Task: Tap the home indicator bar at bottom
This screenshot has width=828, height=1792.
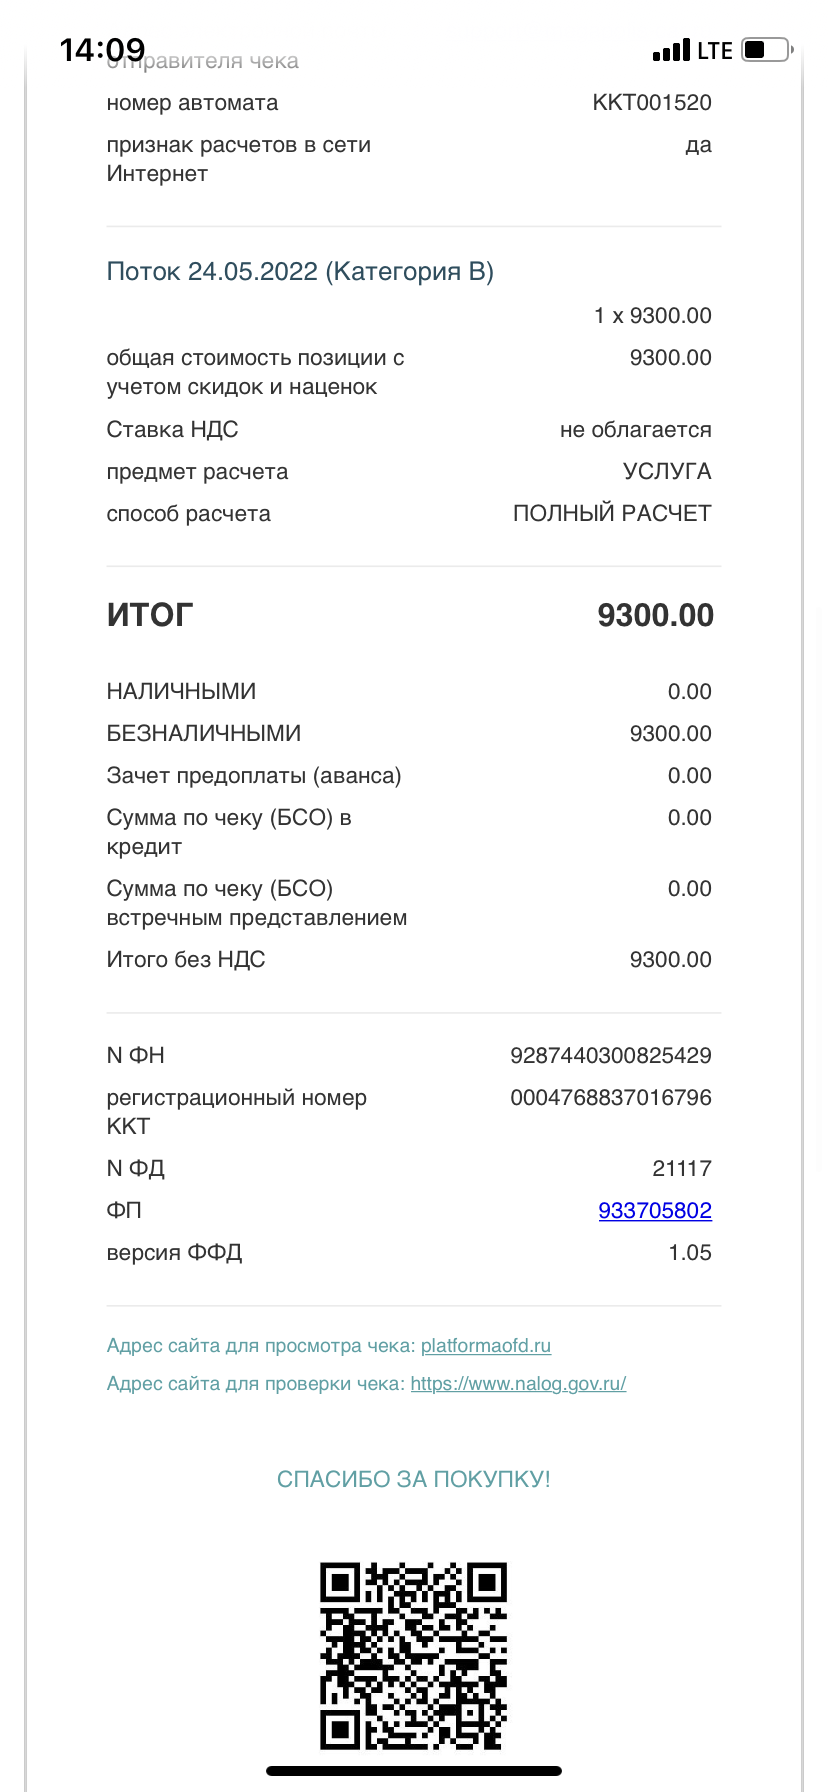Action: (414, 1771)
